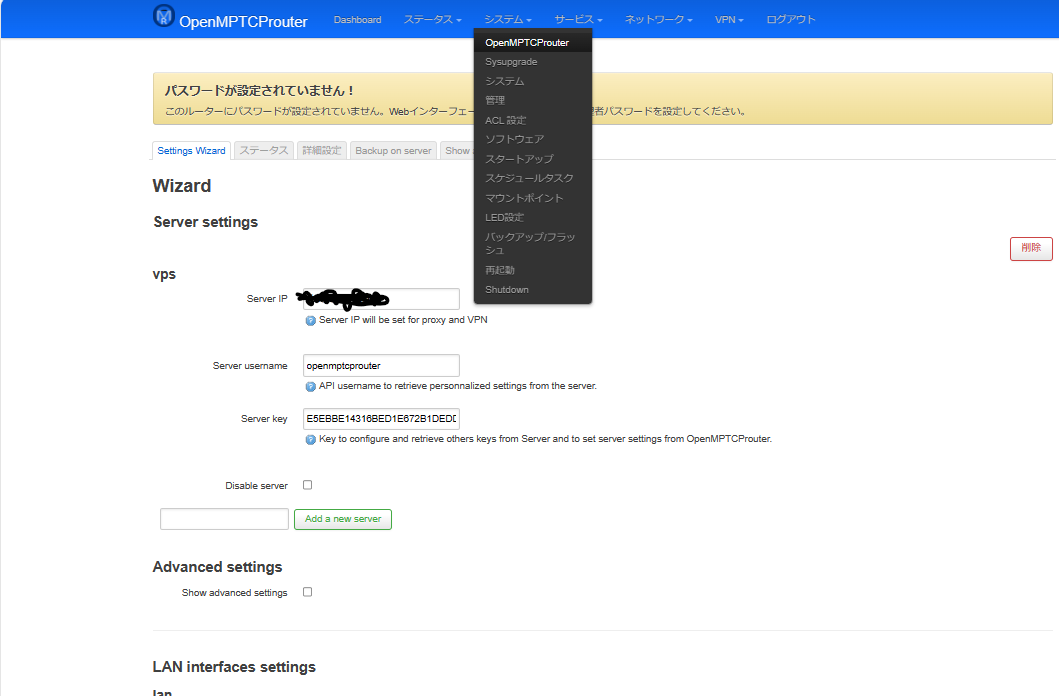The width and height of the screenshot is (1059, 696).
Task: Choose 再起動 from system menu
Action: pos(533,270)
